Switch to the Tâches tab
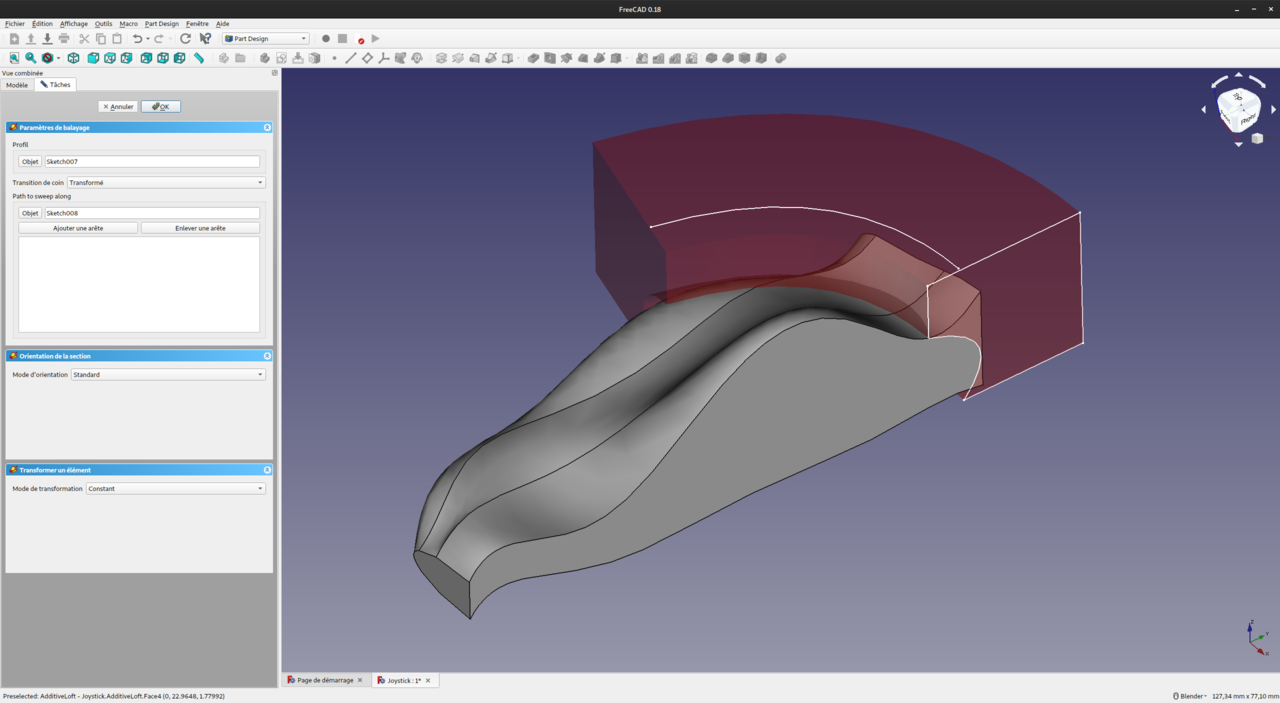The image size is (1280, 703). pos(55,85)
